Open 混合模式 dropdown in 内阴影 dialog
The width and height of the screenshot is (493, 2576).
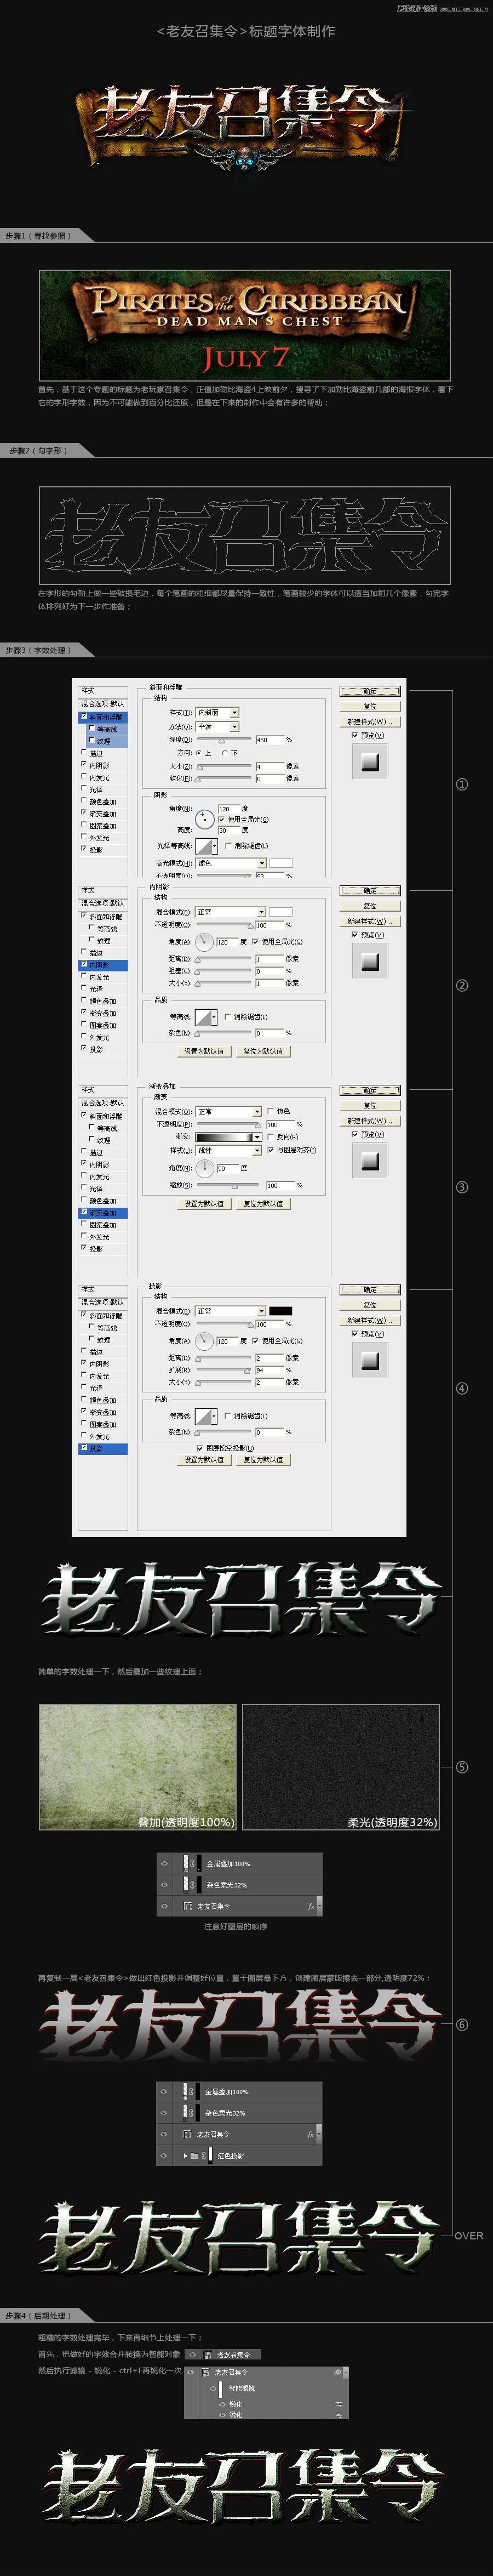tap(231, 912)
